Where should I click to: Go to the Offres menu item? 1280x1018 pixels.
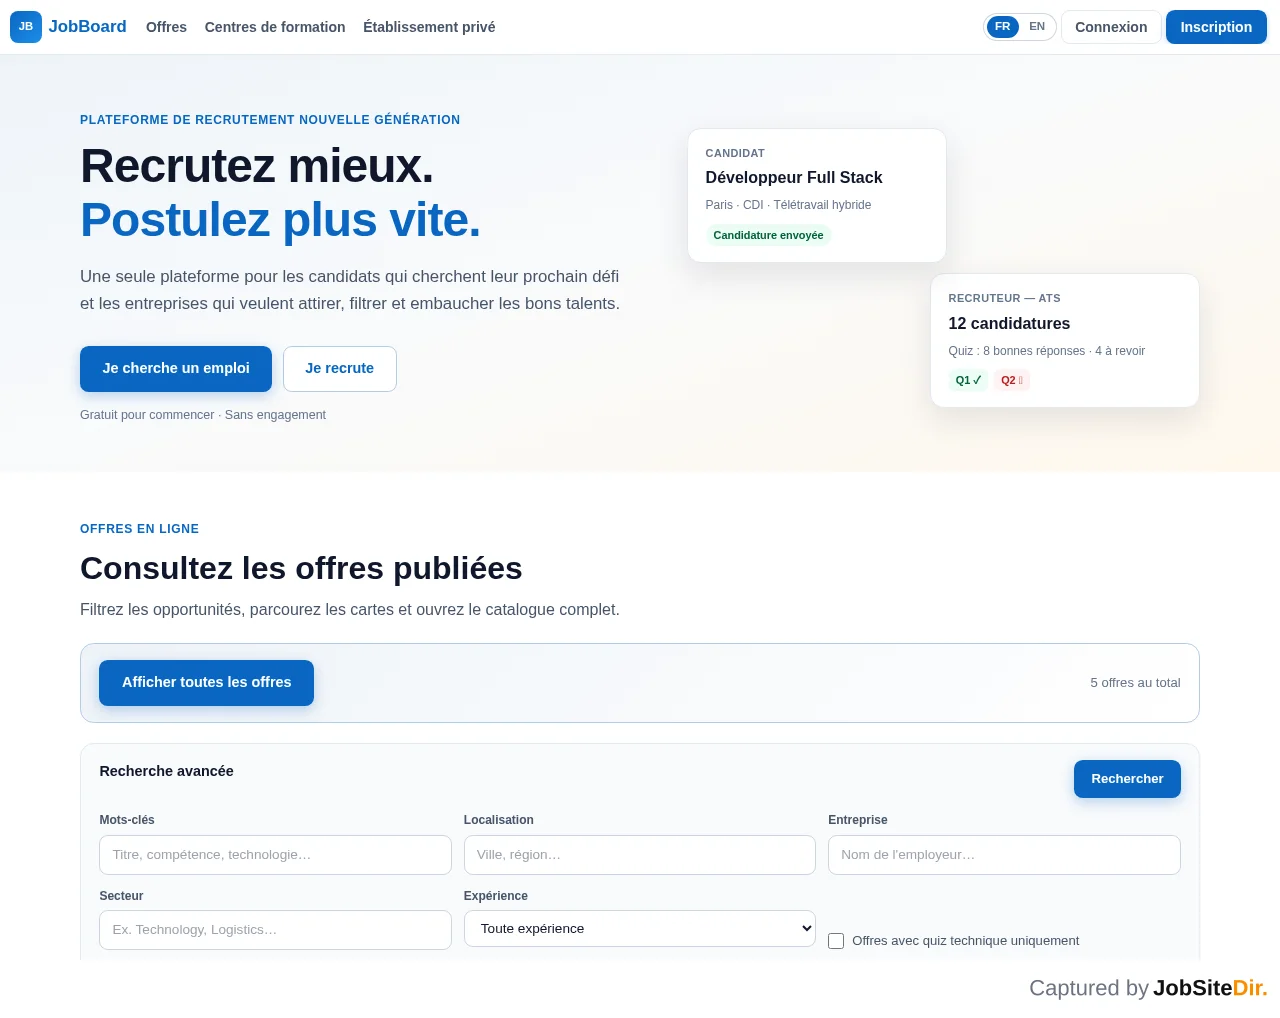(166, 27)
